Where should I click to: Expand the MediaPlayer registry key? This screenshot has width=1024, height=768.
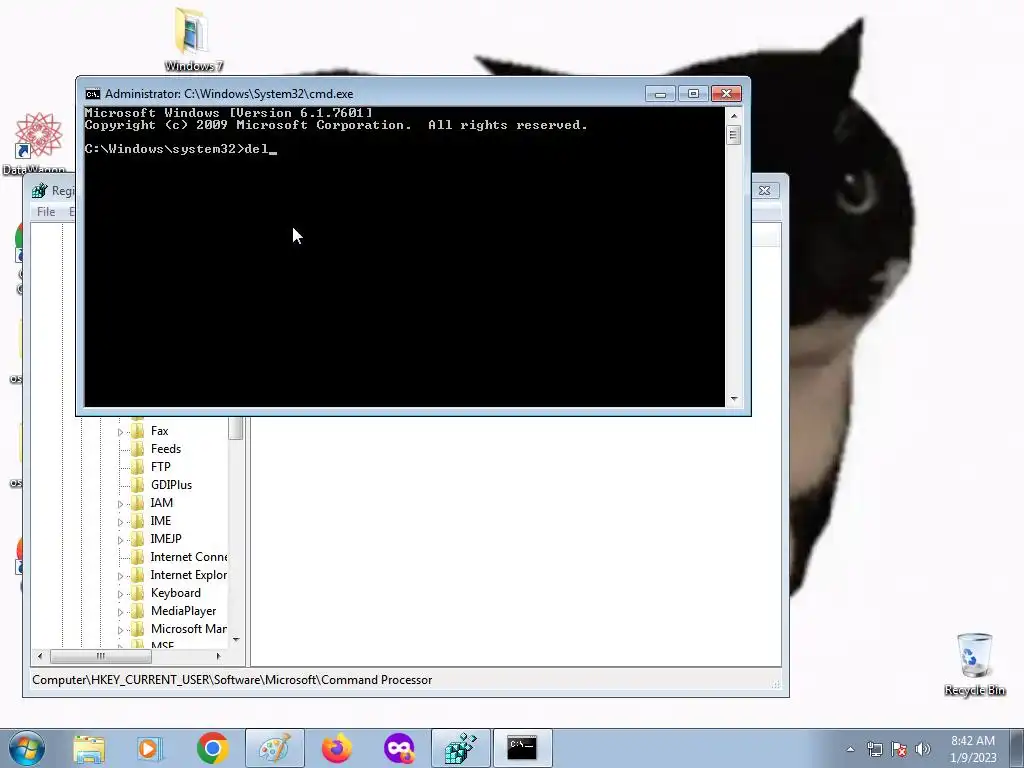[x=120, y=612]
